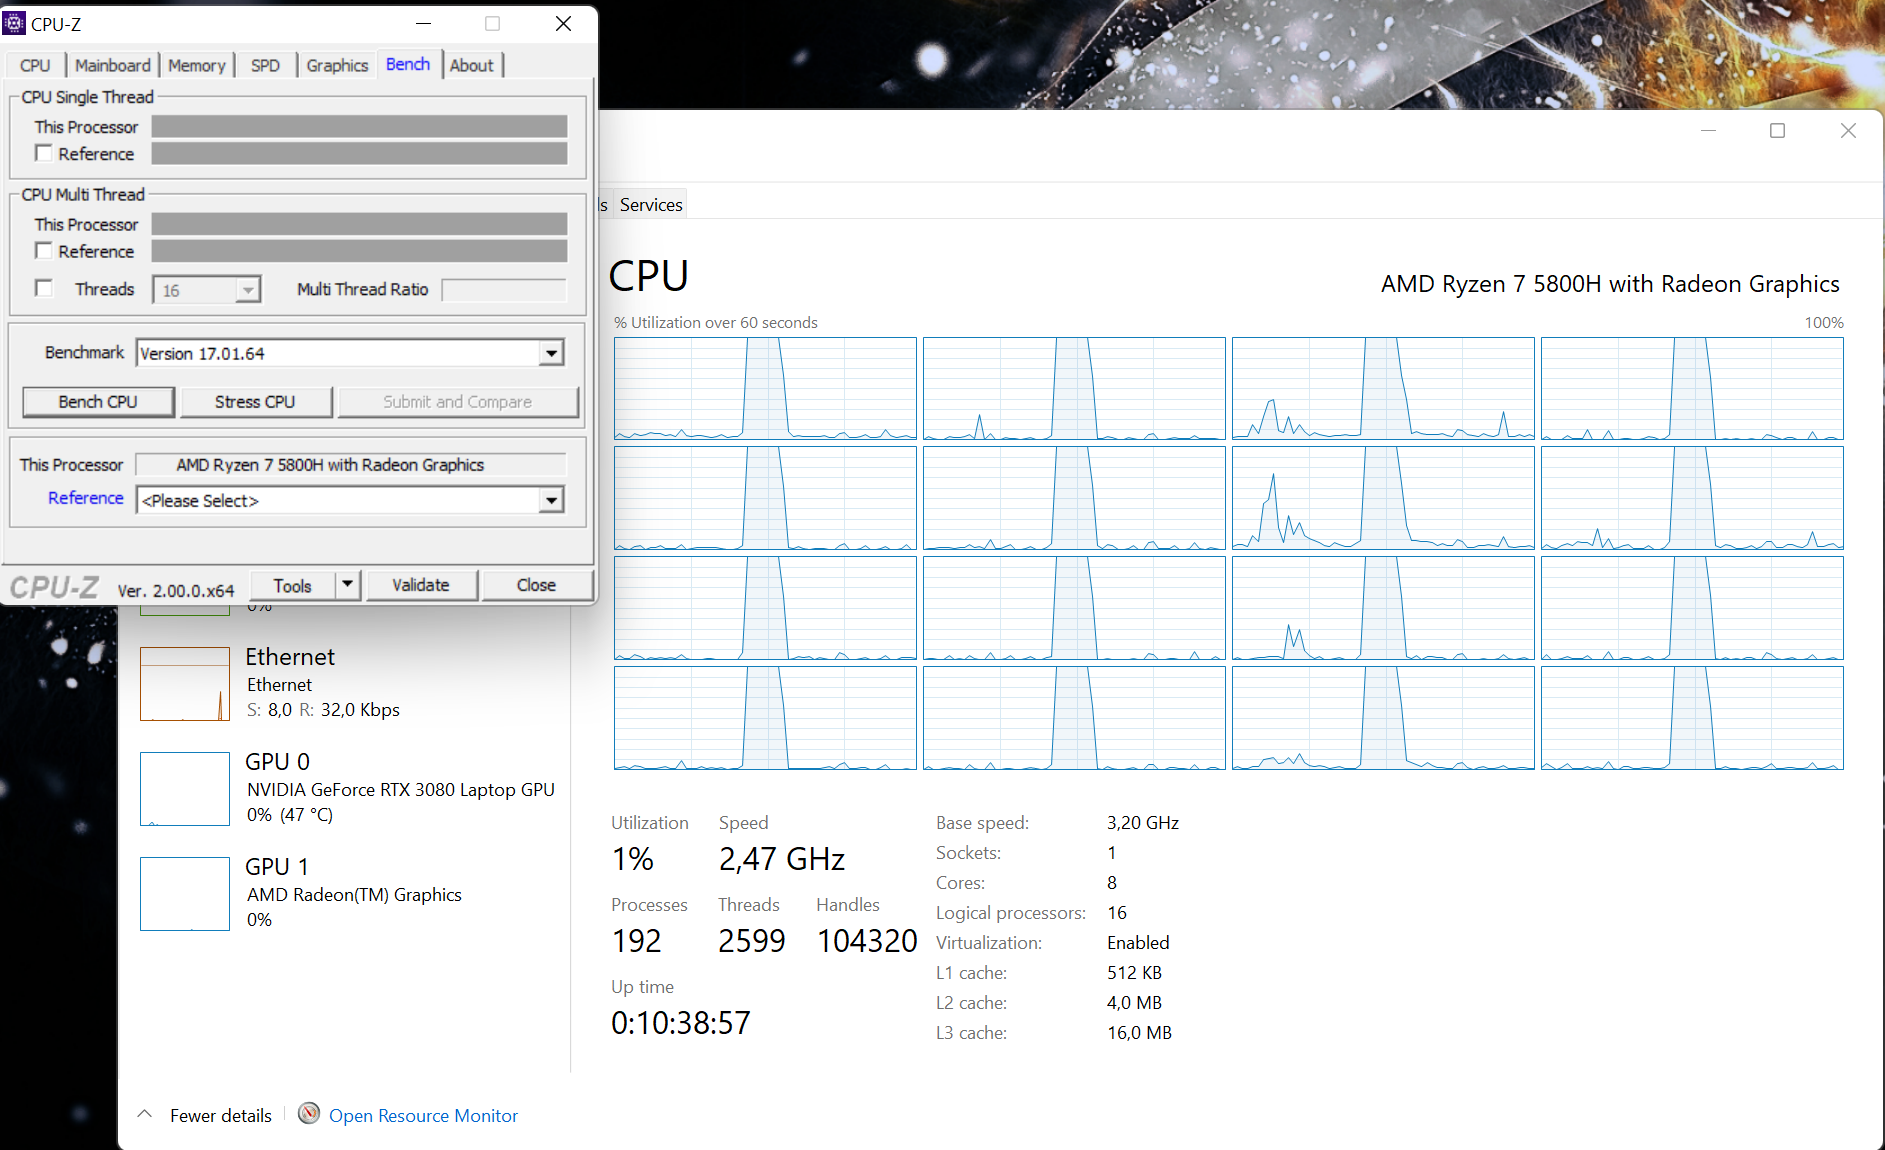Viewport: 1885px width, 1150px height.
Task: Click the 192 Processes value
Action: (637, 941)
